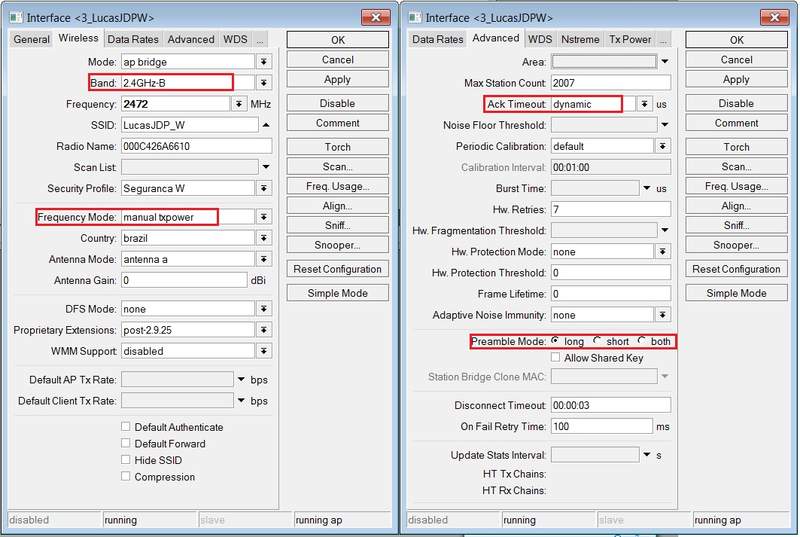Viewport: 800px width, 537px height.
Task: Click OK in the left window
Action: pos(338,40)
